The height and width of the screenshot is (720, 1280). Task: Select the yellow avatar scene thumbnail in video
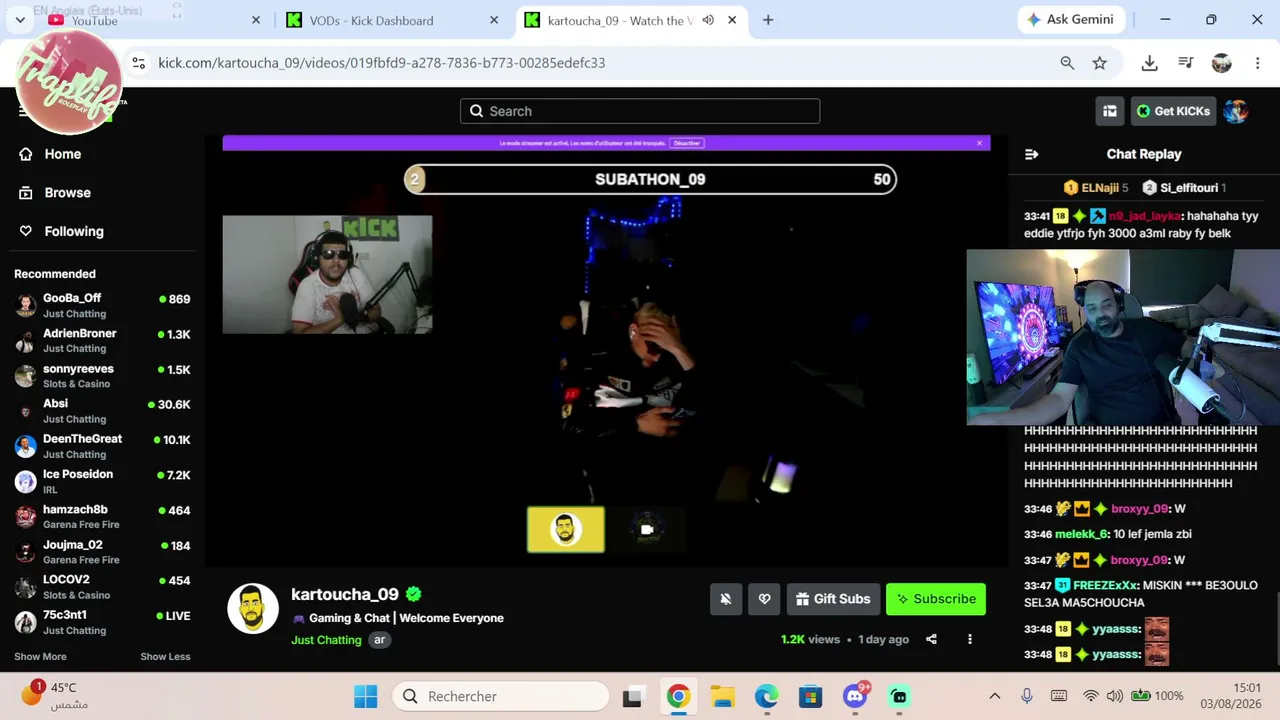coord(566,530)
